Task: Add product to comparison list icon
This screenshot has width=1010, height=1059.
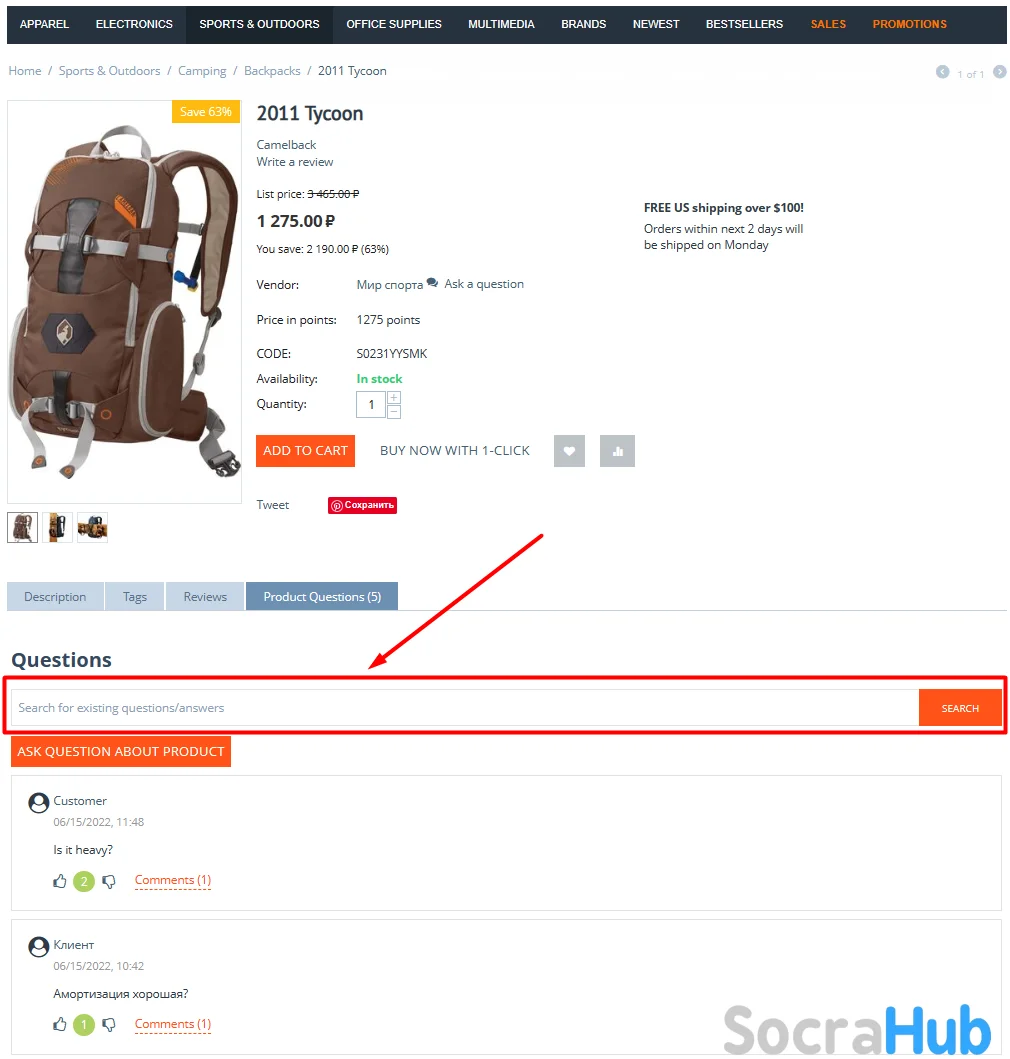Action: tap(617, 450)
